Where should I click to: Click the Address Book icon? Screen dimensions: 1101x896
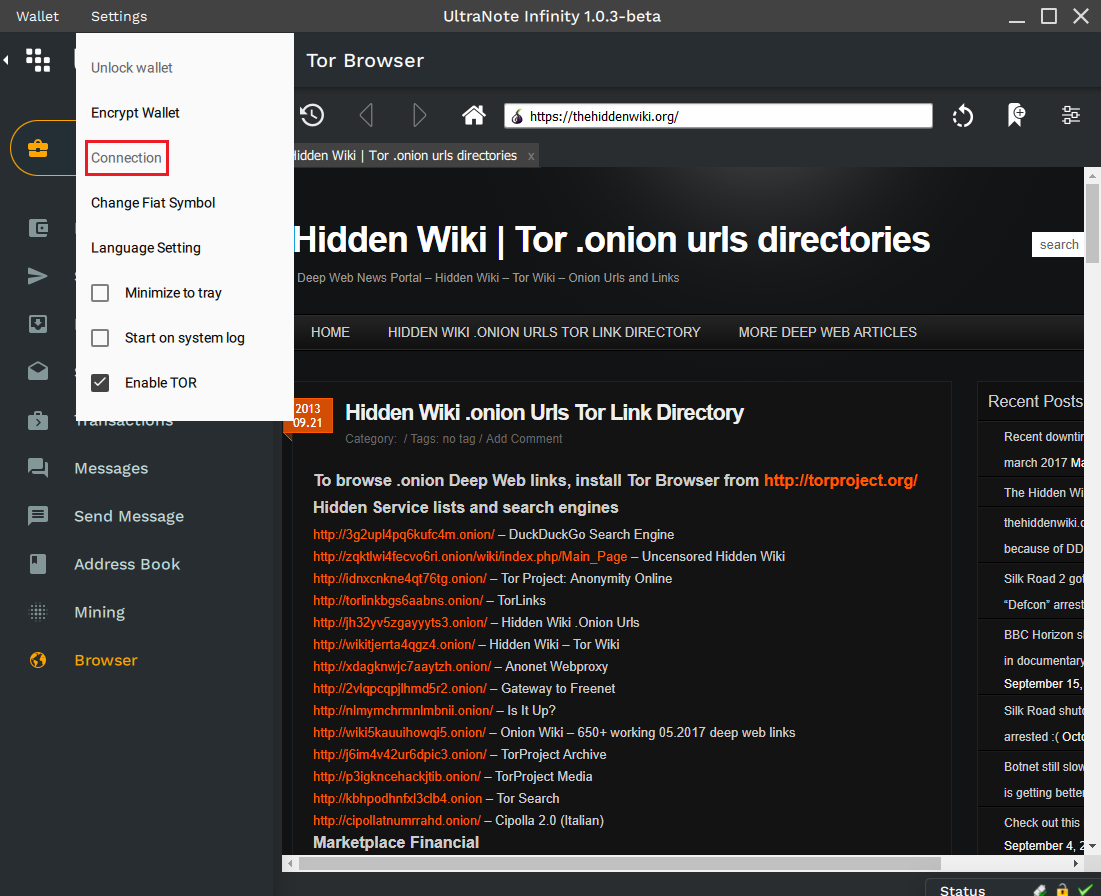pos(38,564)
